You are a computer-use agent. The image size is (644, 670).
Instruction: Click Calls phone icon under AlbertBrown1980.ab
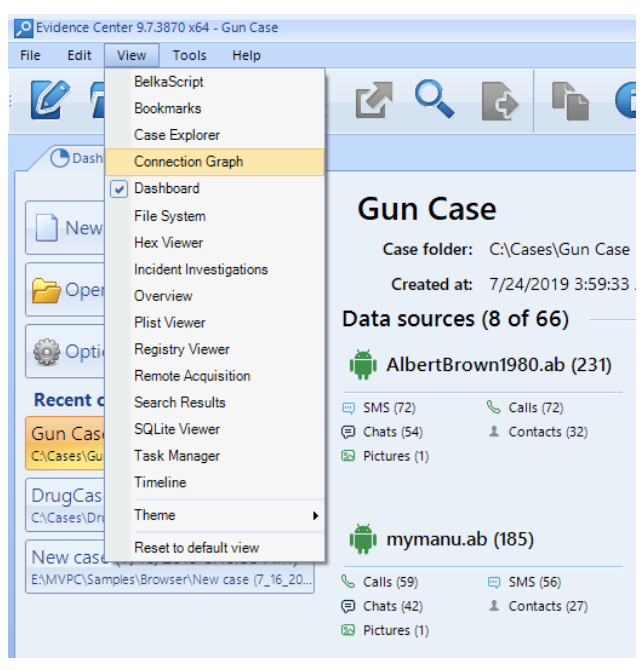(x=493, y=407)
